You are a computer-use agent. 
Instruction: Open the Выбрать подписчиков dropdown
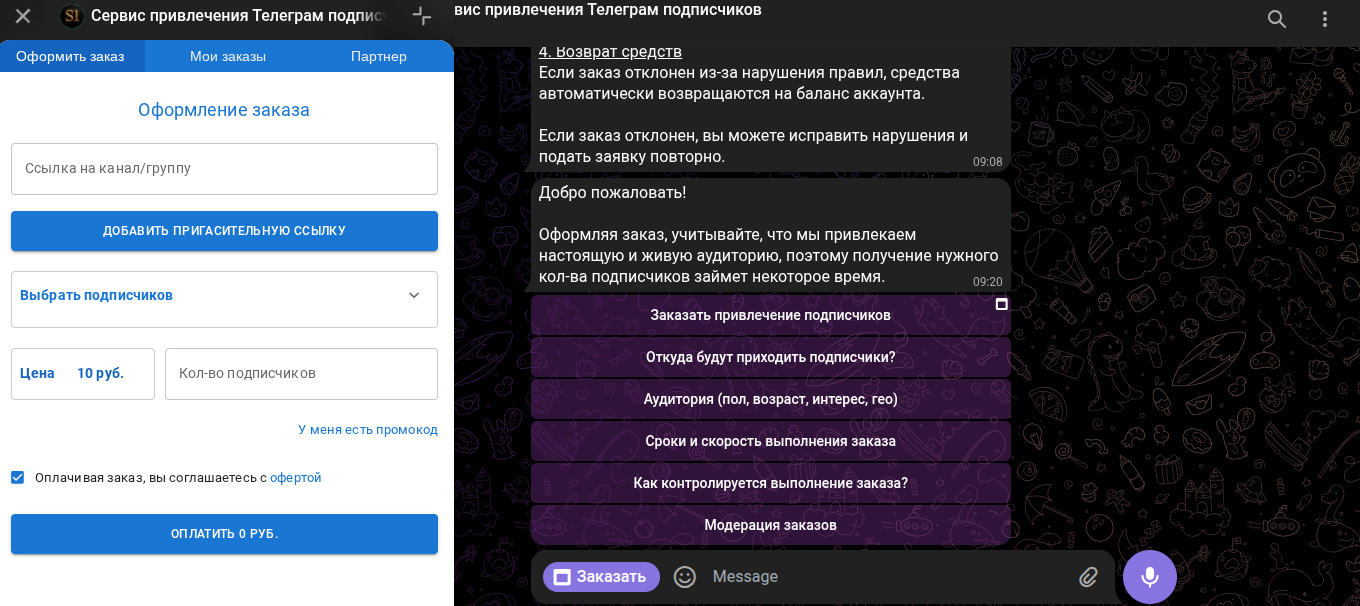click(x=224, y=299)
